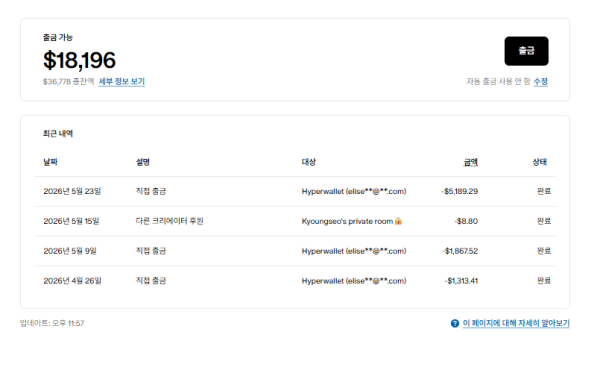Screen dimensions: 600x376
Task: Select the 2026년 5월 23일 date cell
Action: [72, 191]
